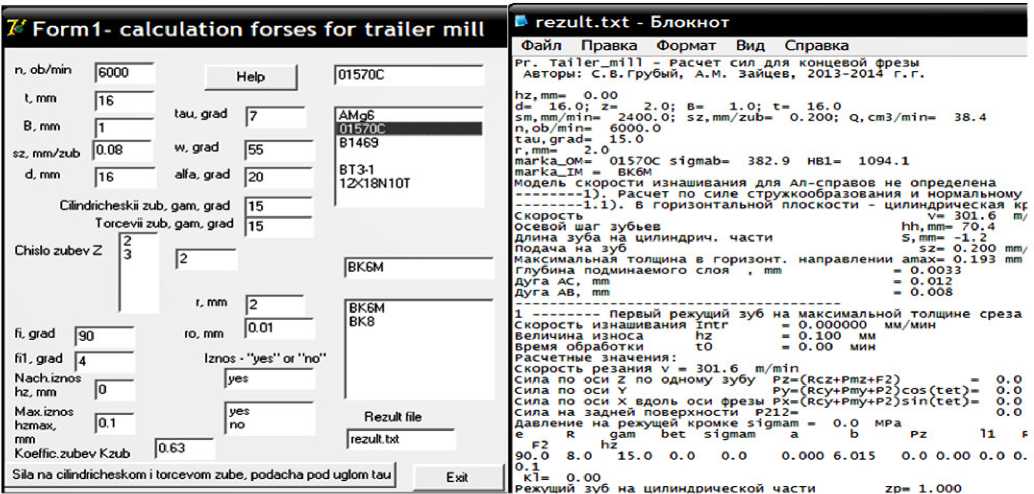Click the Notepad icon in rezult.txt title bar
Image resolution: width=1034 pixels, height=494 pixels.
[522, 22]
